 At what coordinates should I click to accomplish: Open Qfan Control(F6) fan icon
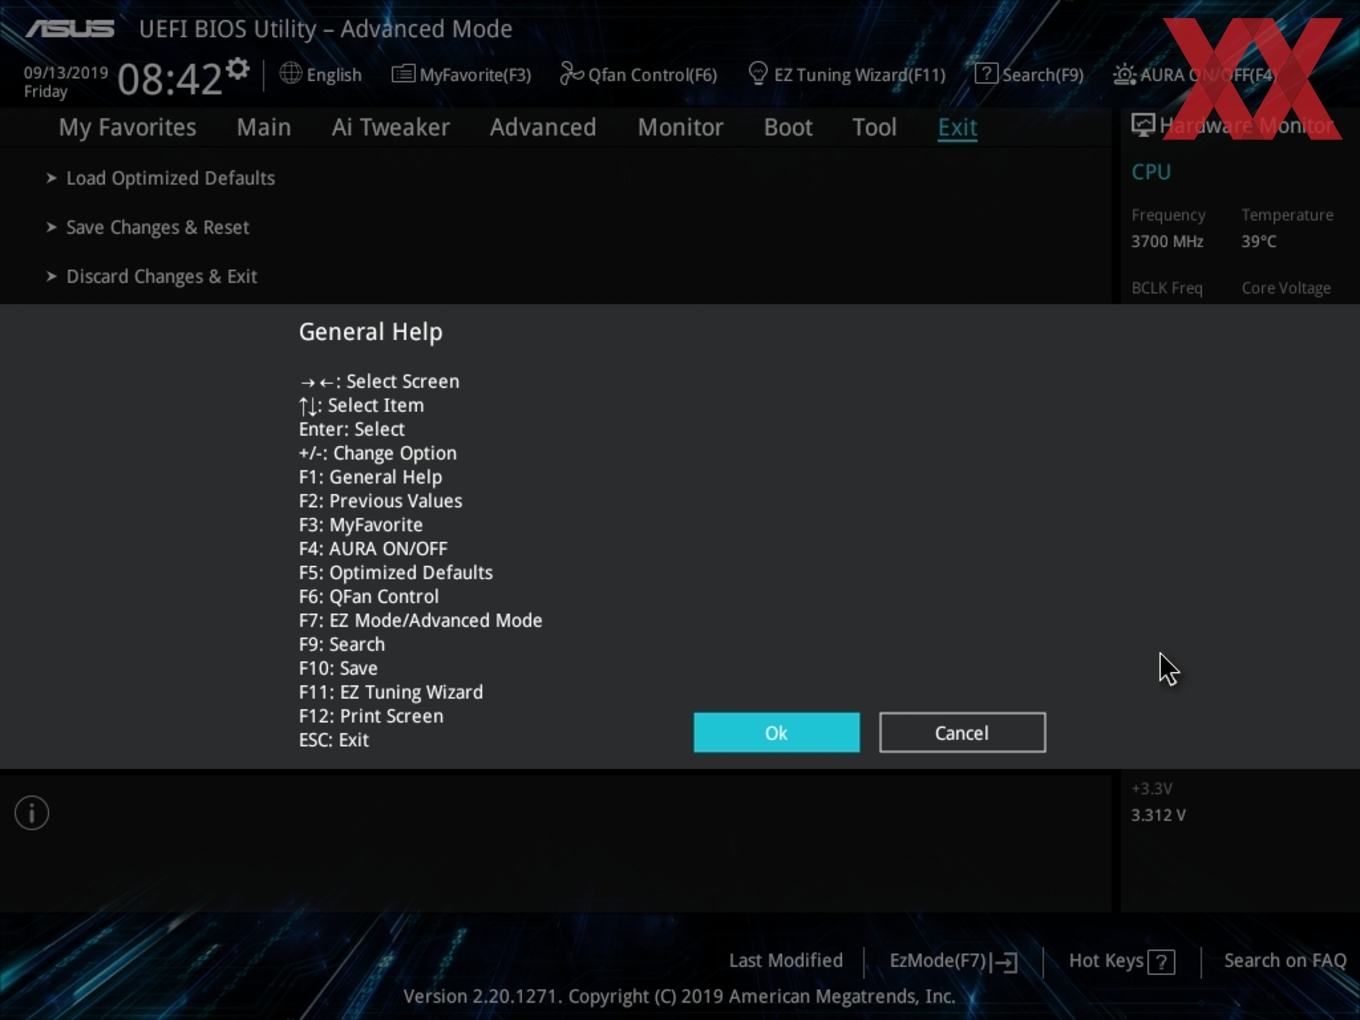[x=571, y=74]
